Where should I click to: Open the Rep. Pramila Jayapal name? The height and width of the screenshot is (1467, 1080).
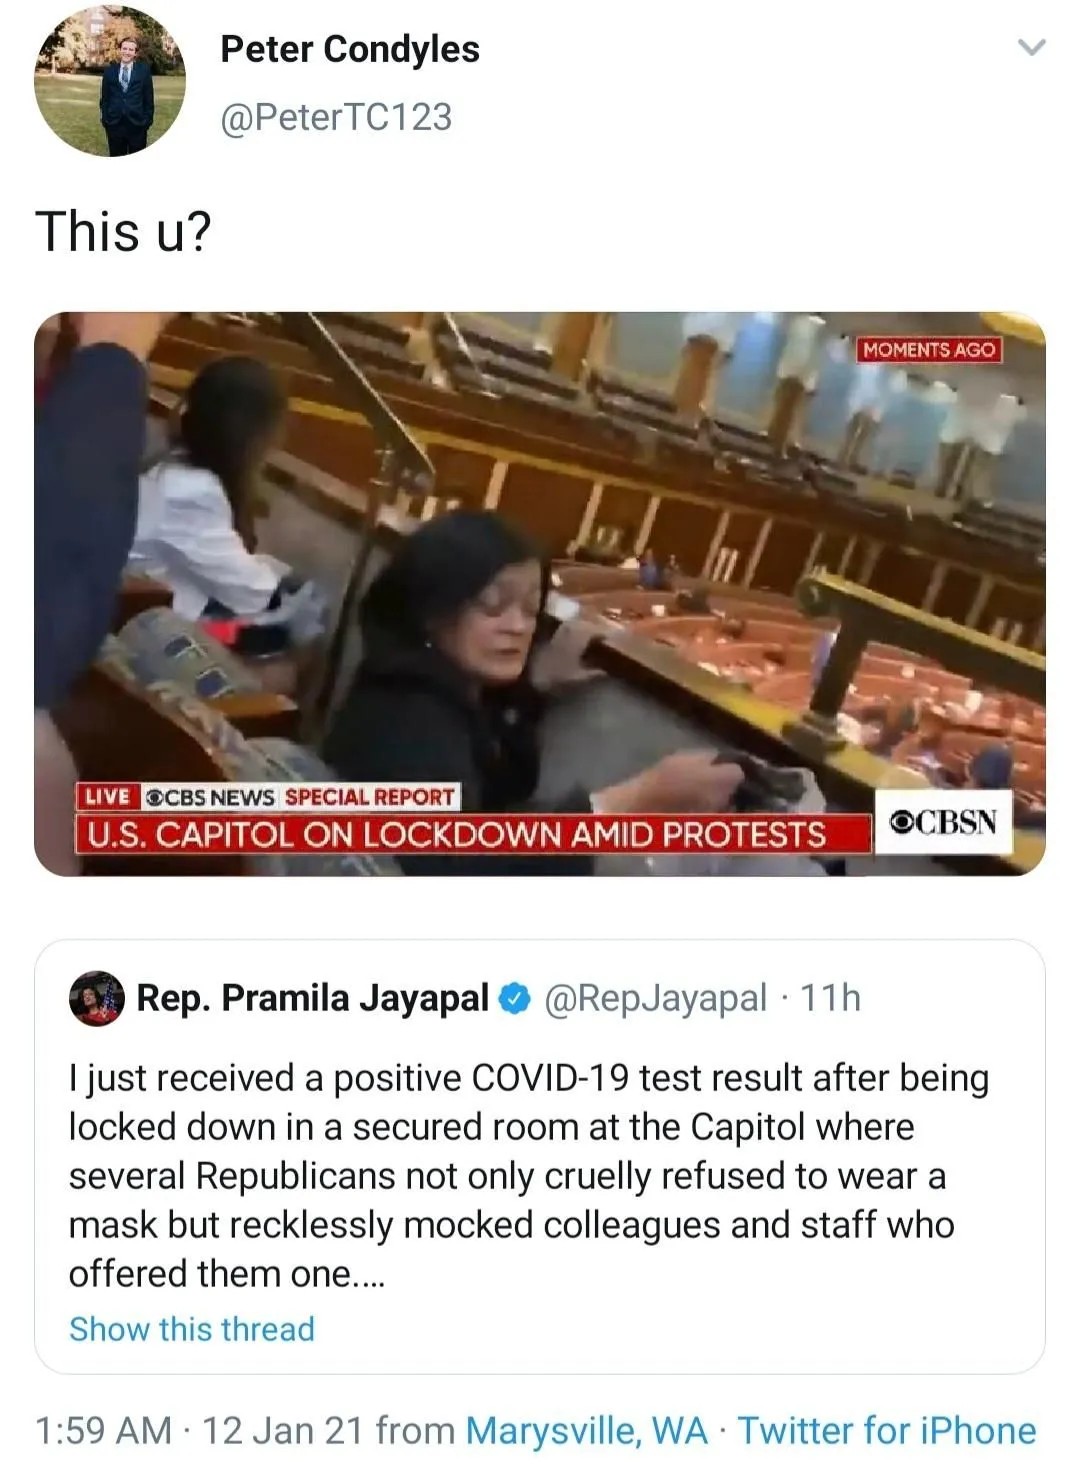(x=313, y=998)
